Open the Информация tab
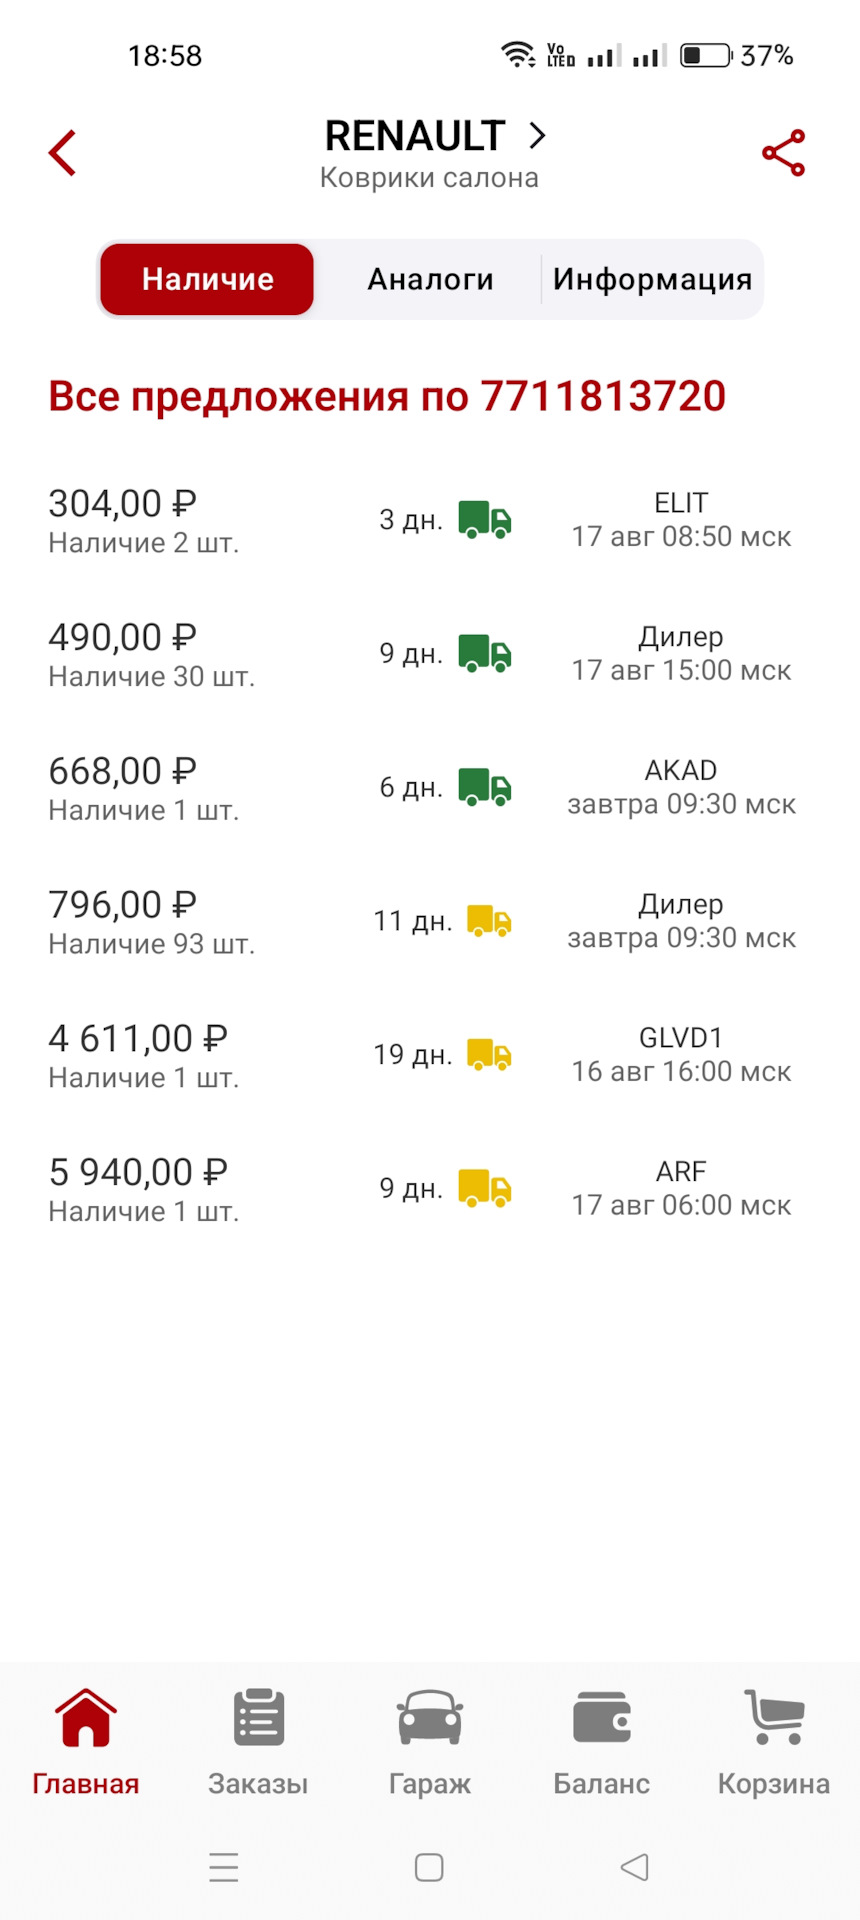 (652, 279)
